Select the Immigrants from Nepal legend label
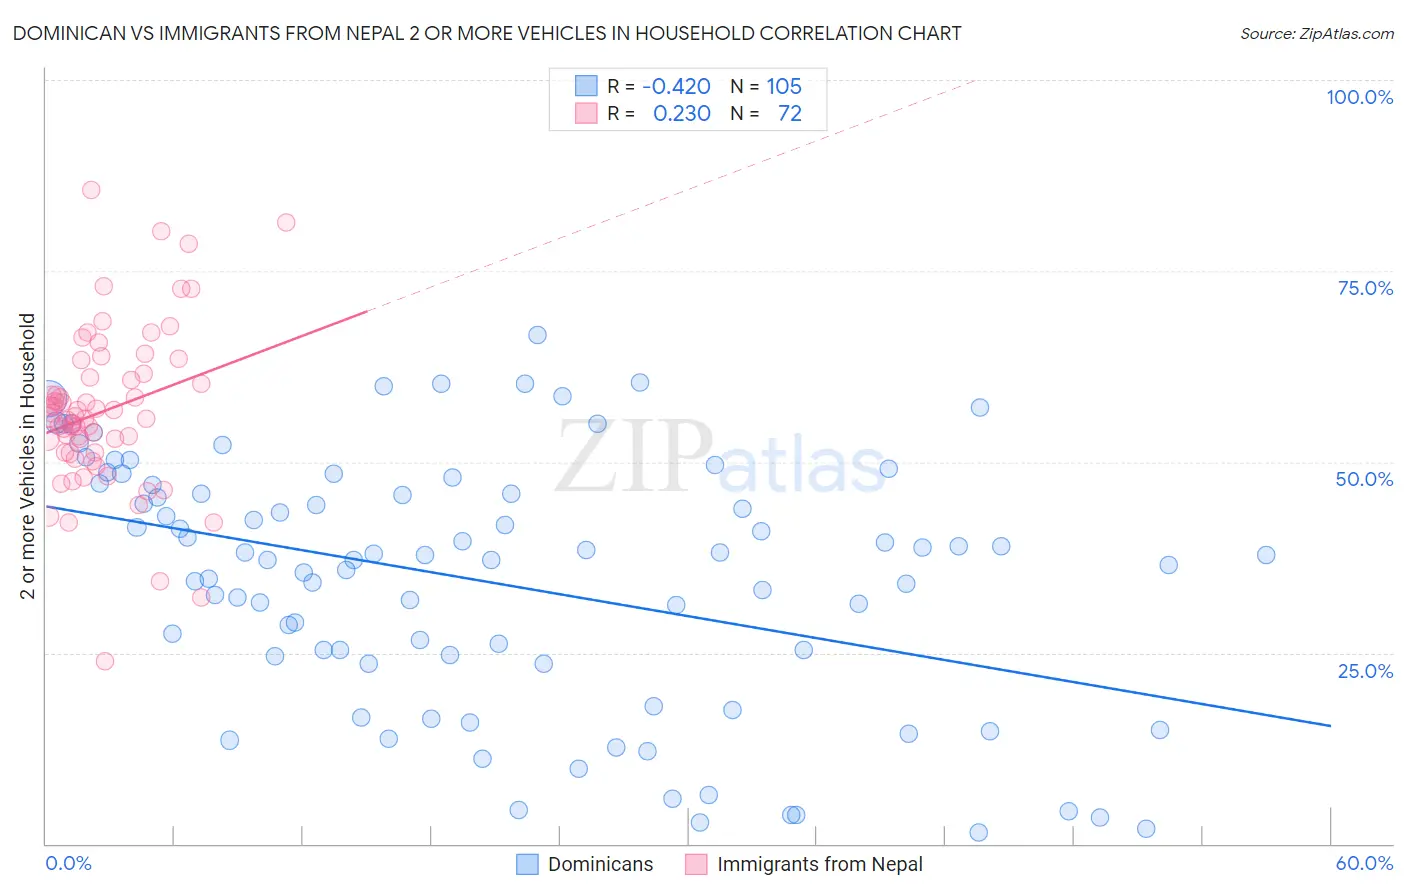 [x=820, y=864]
